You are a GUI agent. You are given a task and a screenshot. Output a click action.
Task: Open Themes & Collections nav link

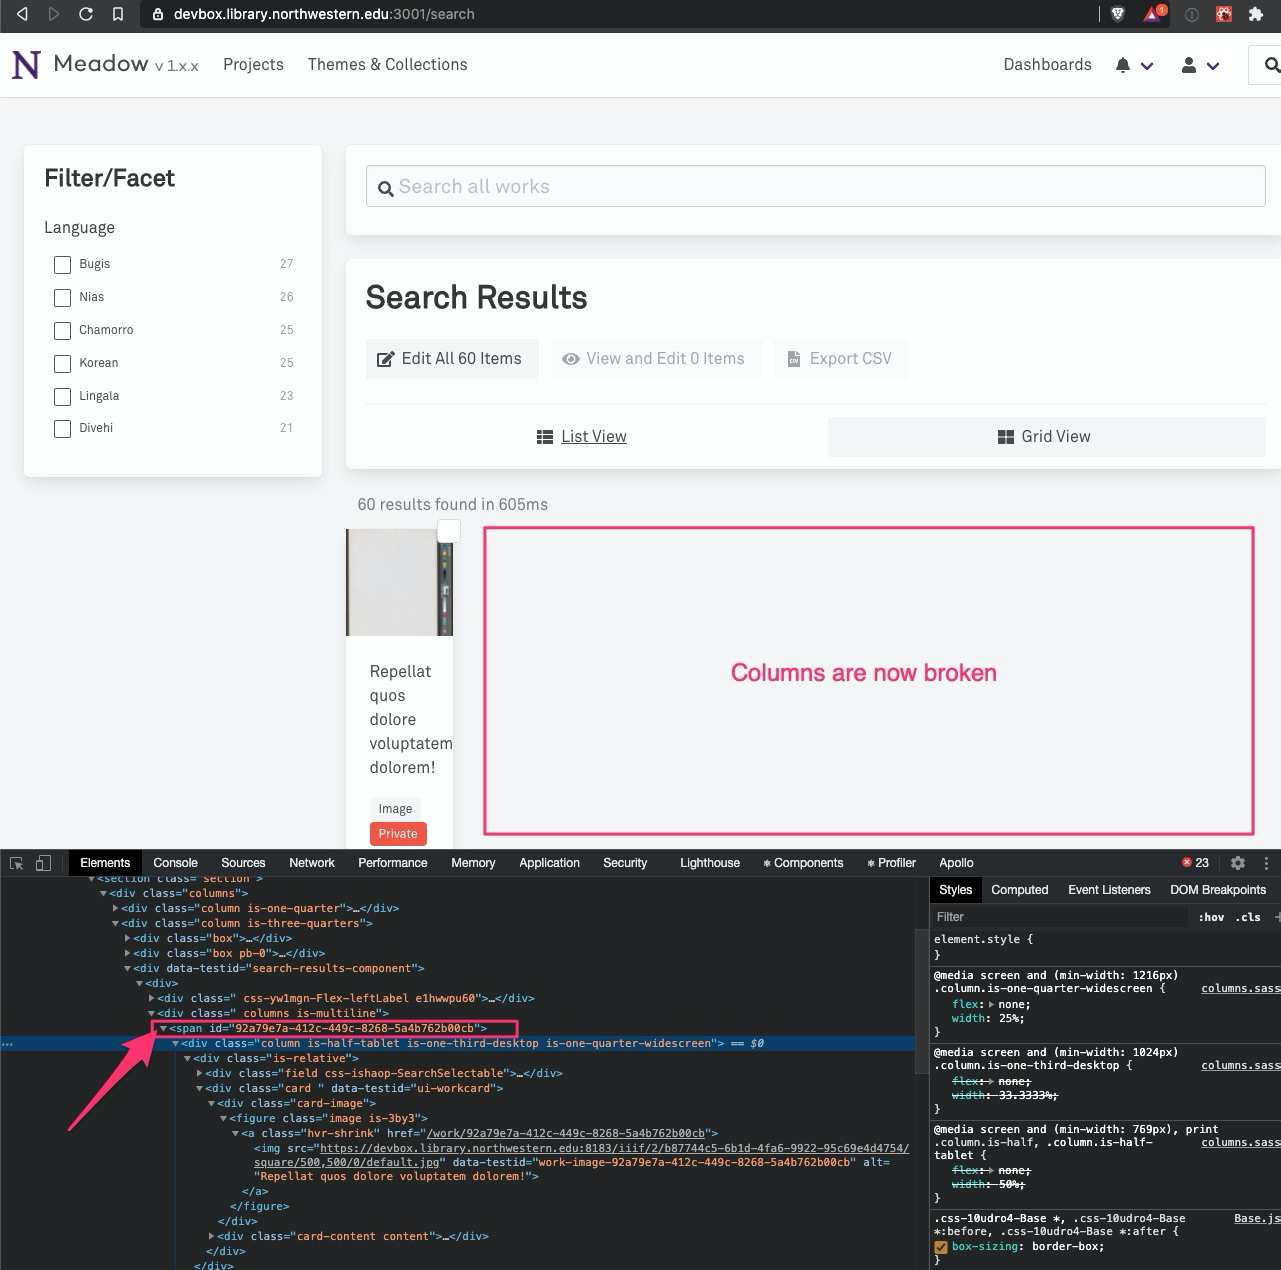(387, 65)
